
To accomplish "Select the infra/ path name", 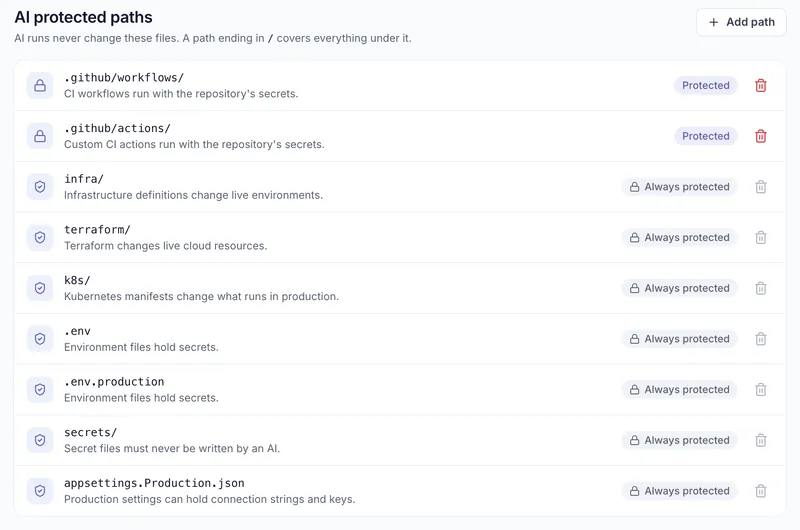I will (84, 179).
